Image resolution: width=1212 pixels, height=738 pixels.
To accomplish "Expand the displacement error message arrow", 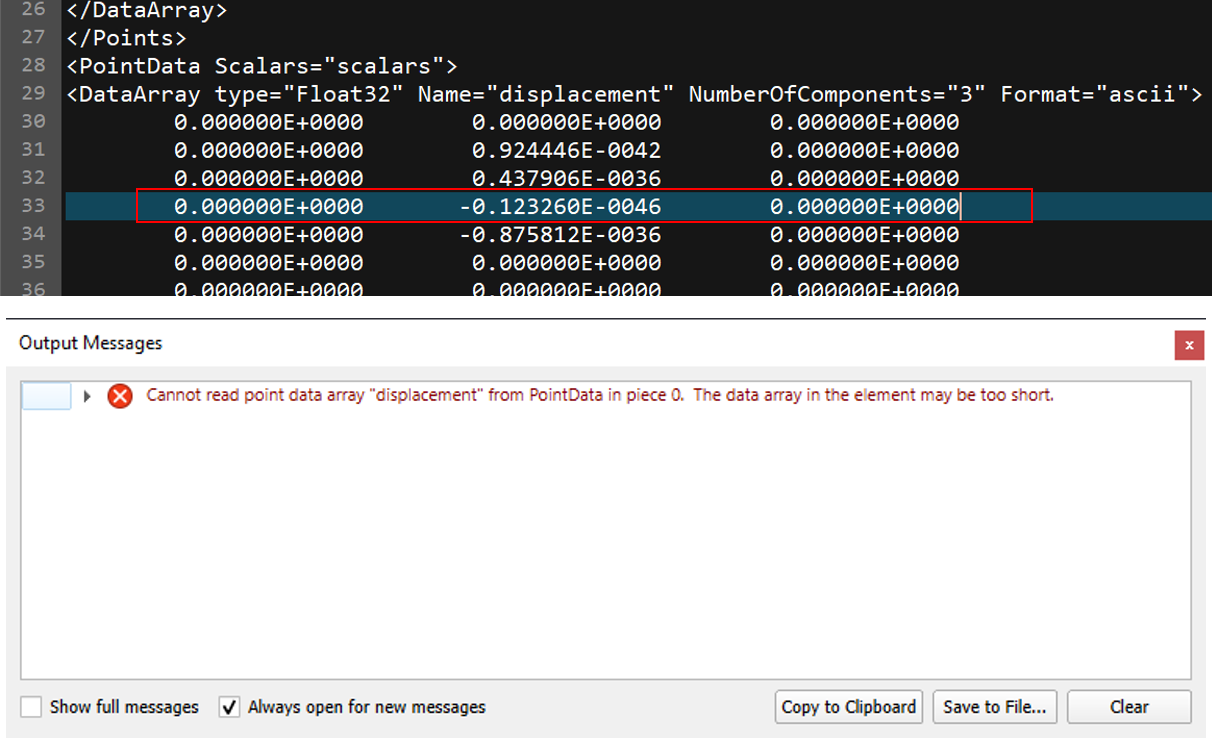I will [87, 396].
